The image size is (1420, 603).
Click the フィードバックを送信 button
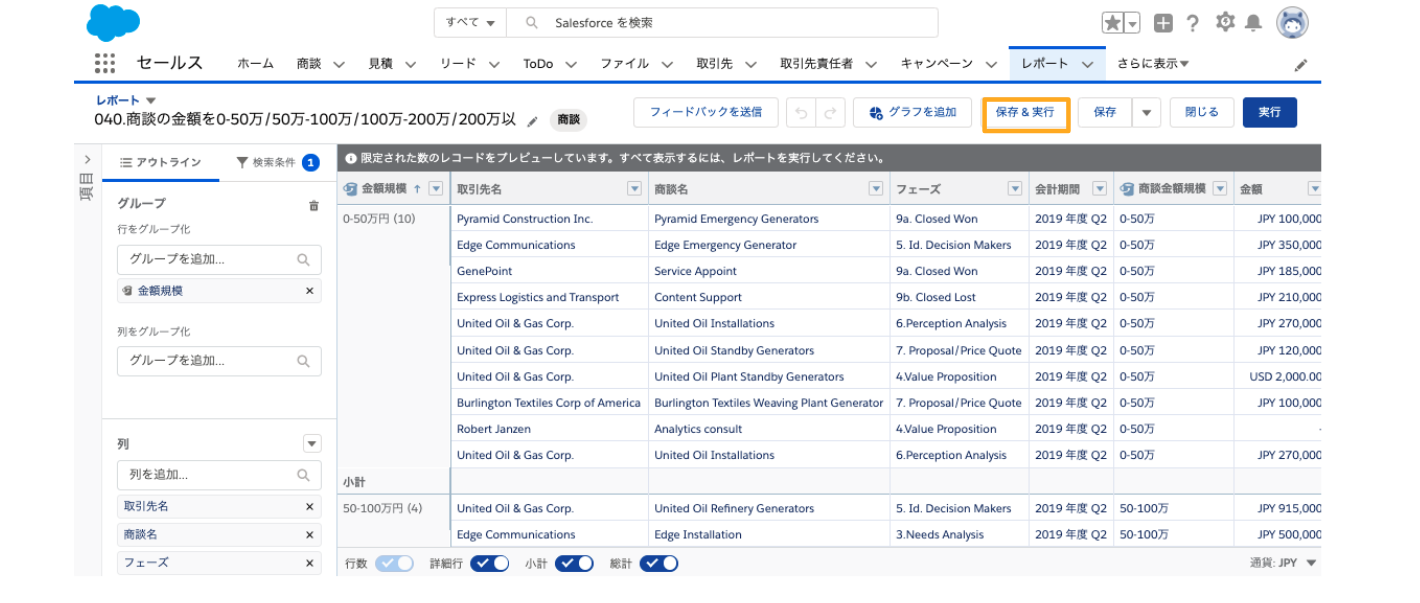pyautogui.click(x=705, y=113)
